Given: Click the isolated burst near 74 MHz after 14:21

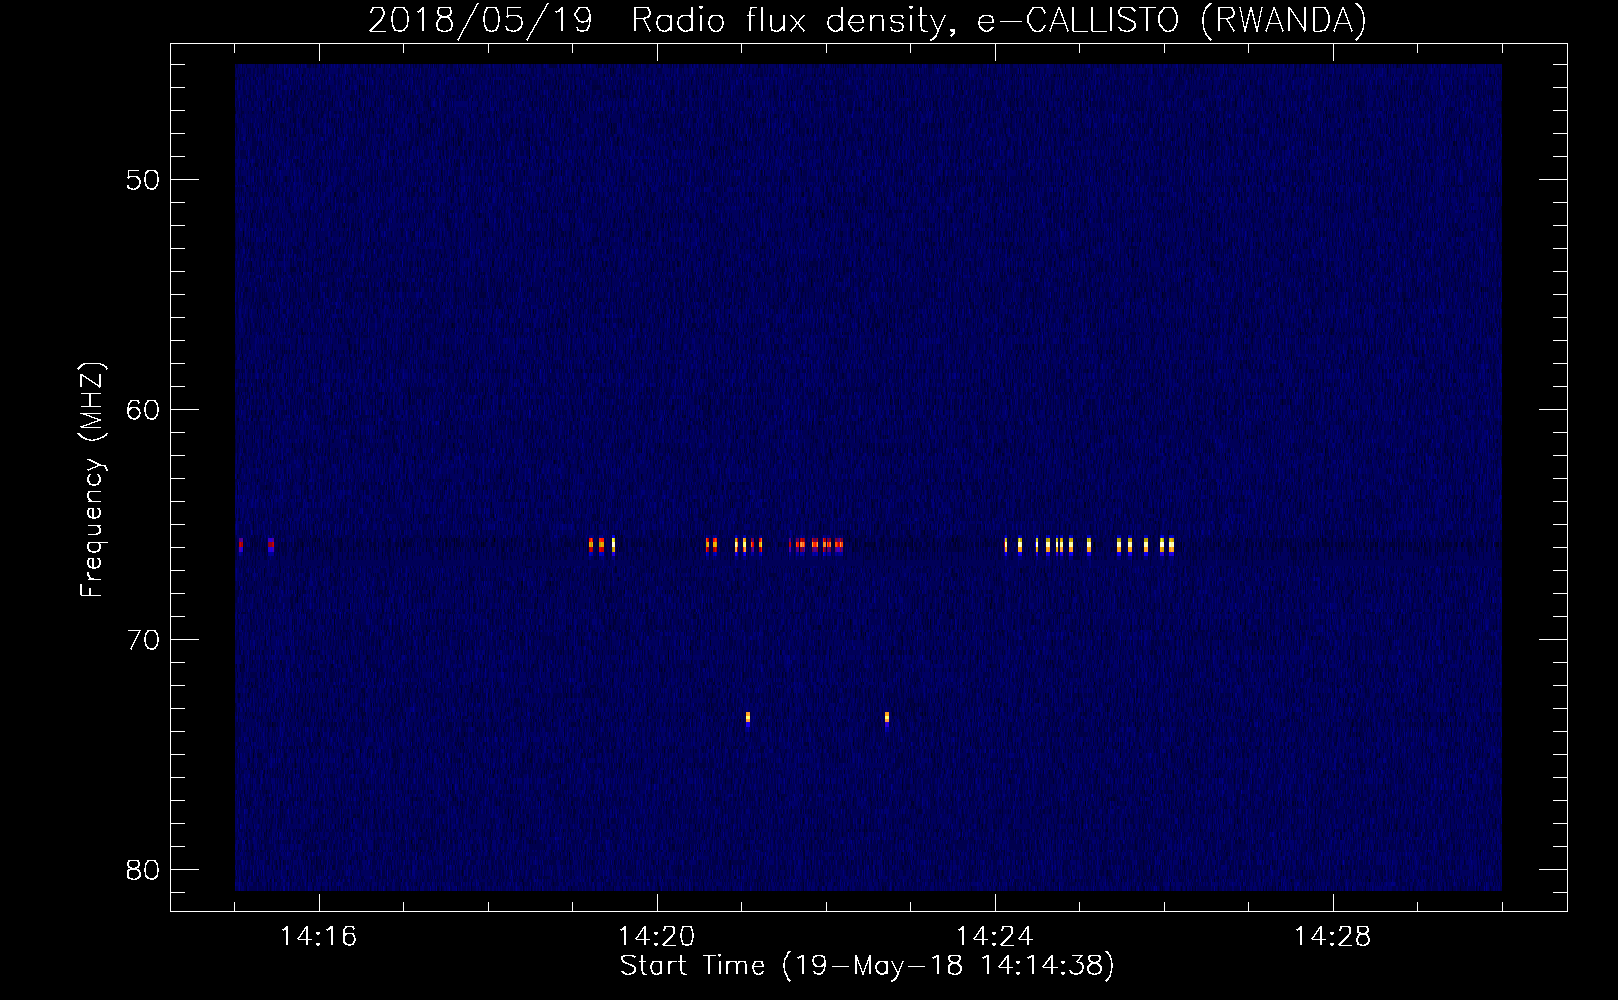Looking at the screenshot, I should (x=747, y=719).
